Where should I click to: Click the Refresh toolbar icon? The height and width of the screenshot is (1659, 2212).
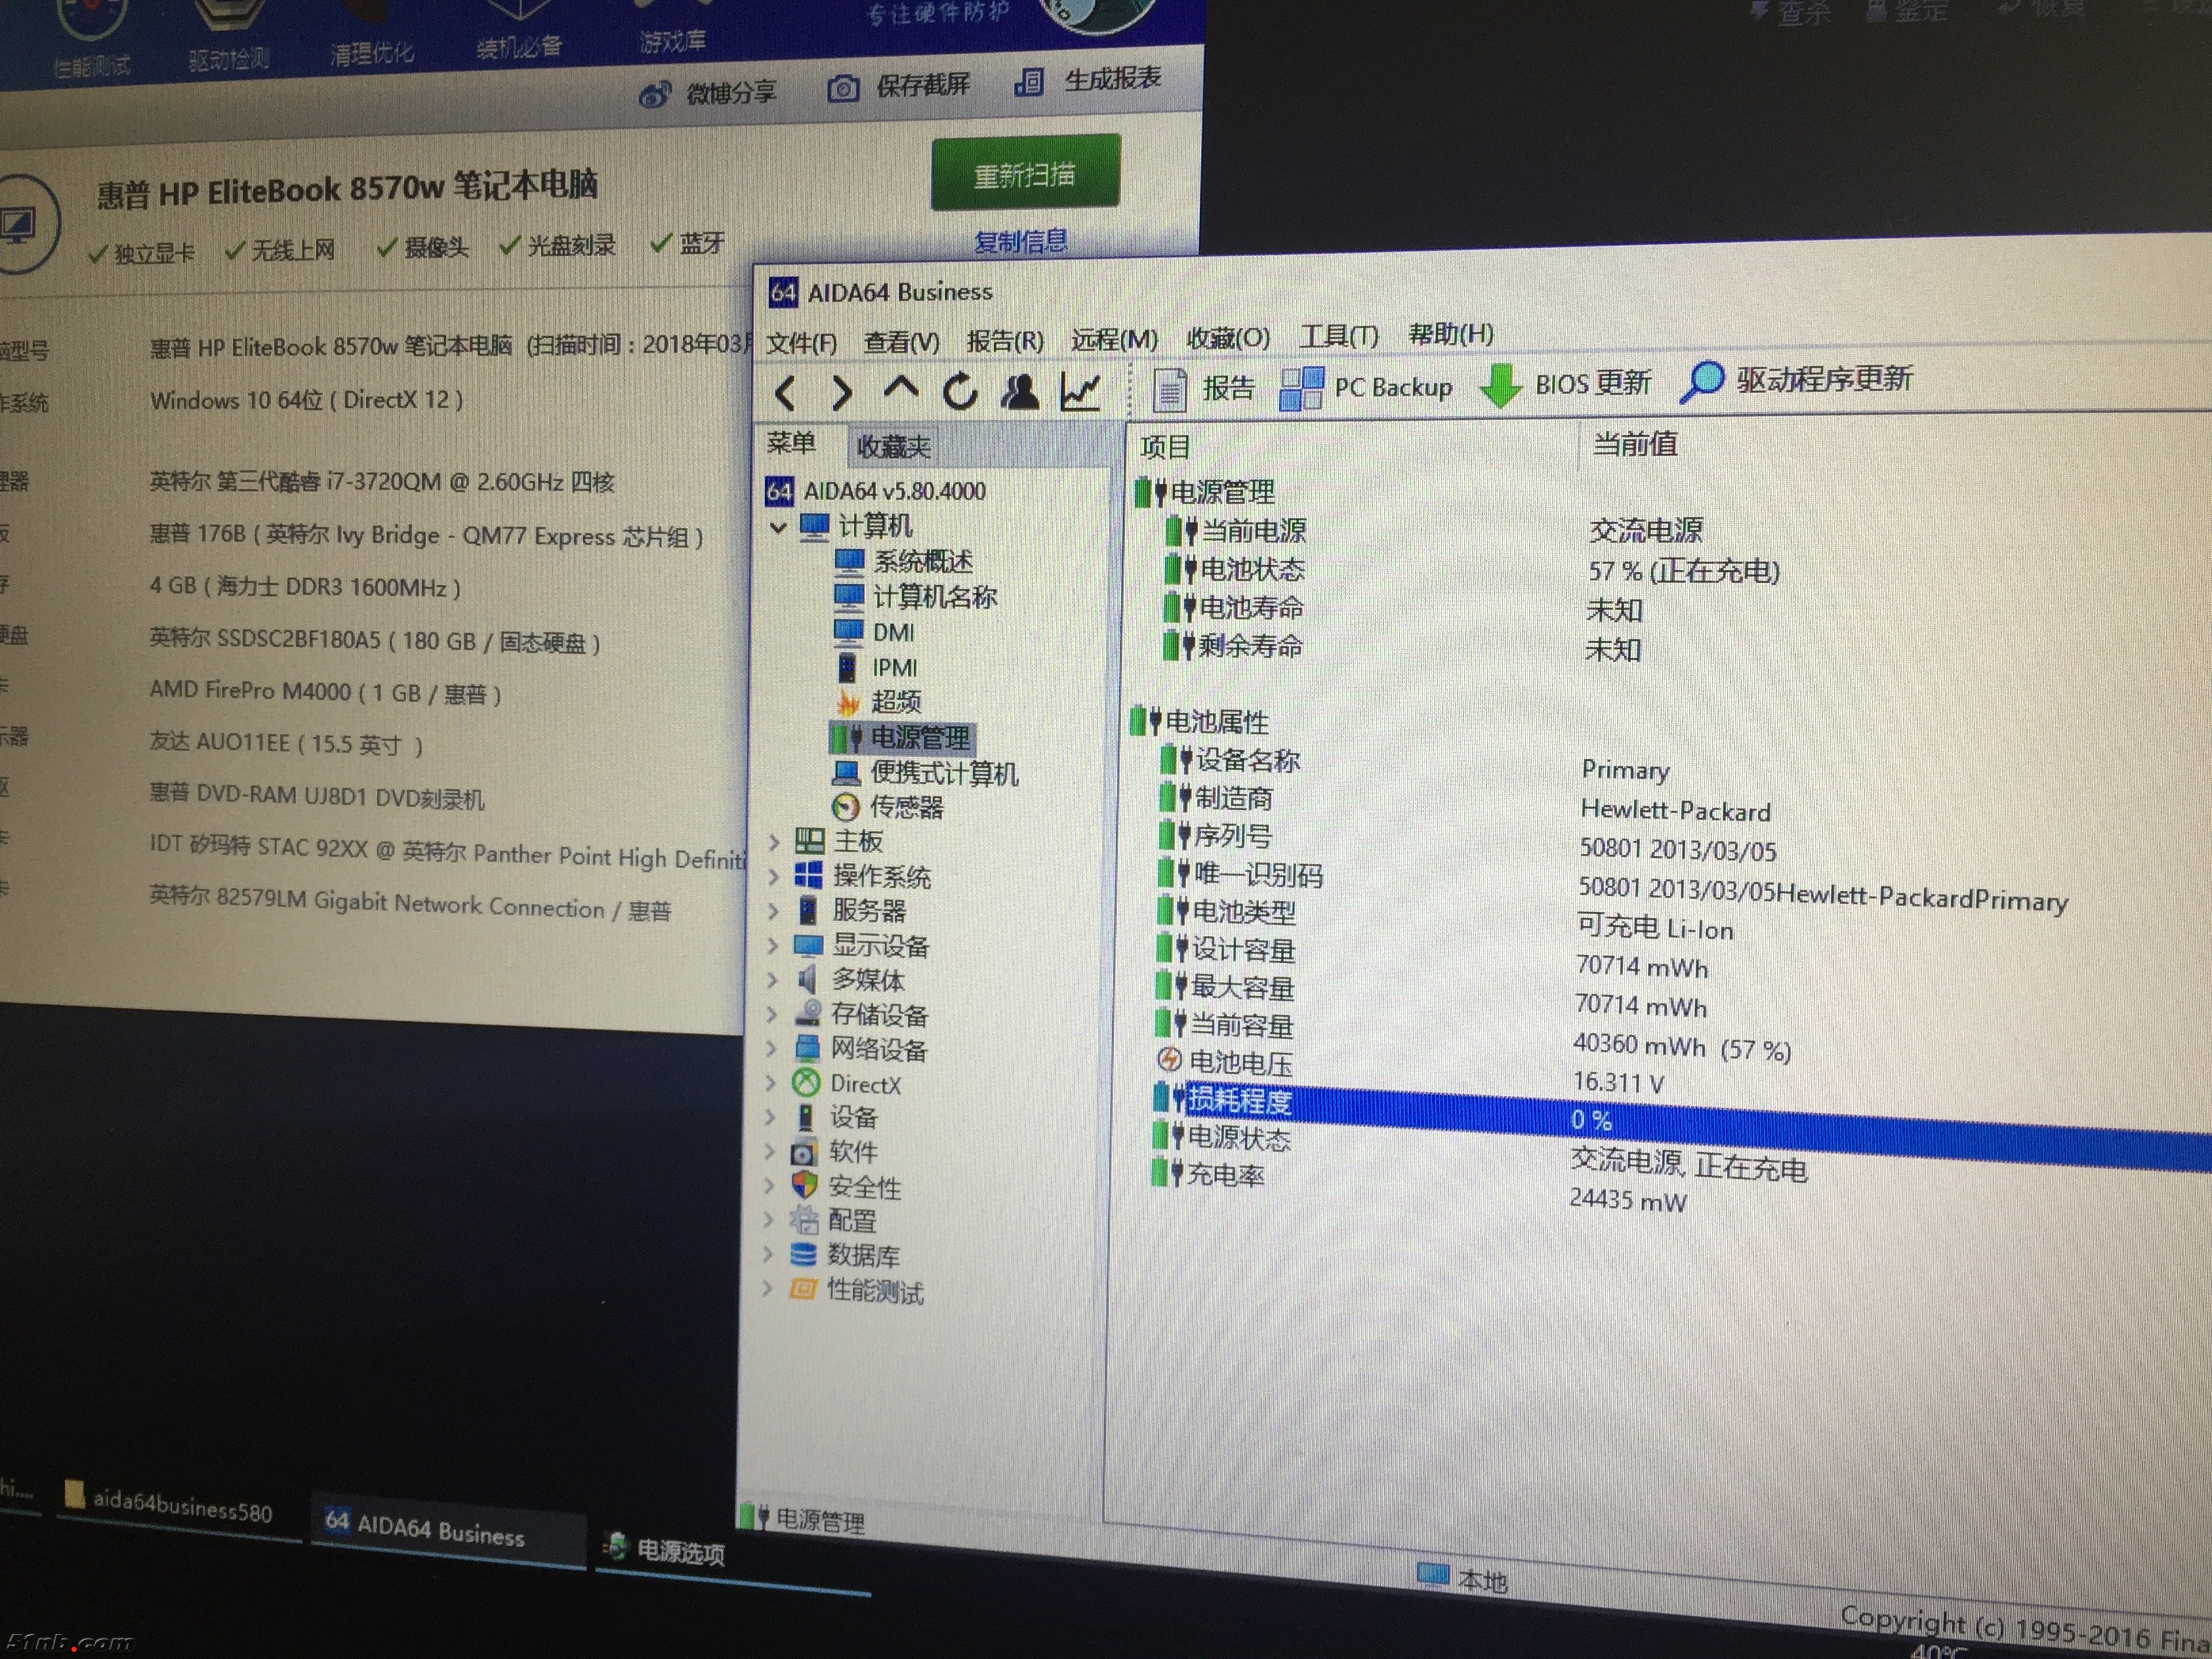(960, 391)
